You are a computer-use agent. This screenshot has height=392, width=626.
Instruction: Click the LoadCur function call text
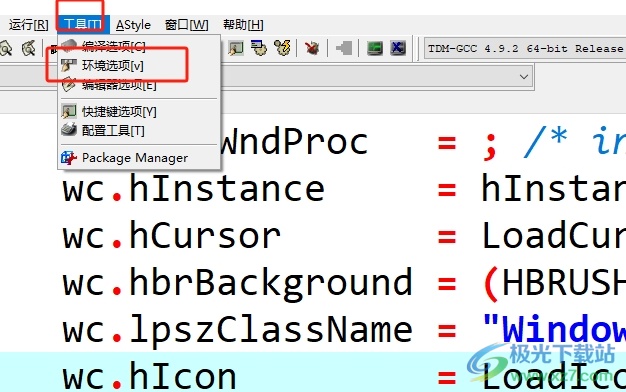point(554,236)
